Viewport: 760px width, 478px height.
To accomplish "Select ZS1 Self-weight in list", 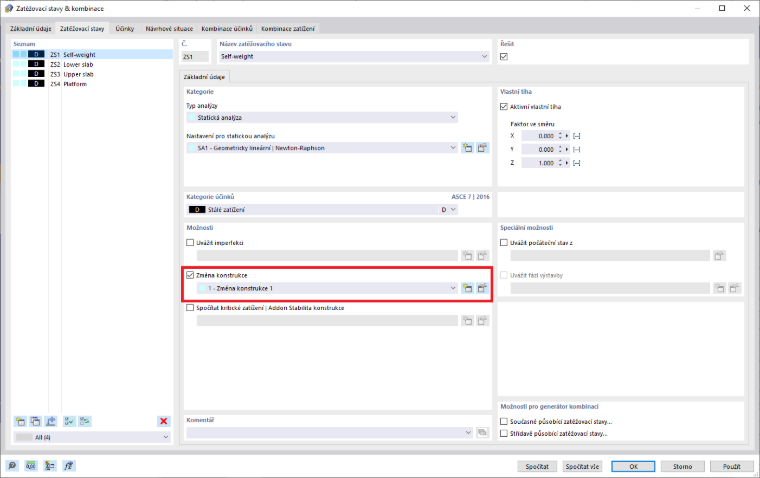I will [92, 54].
